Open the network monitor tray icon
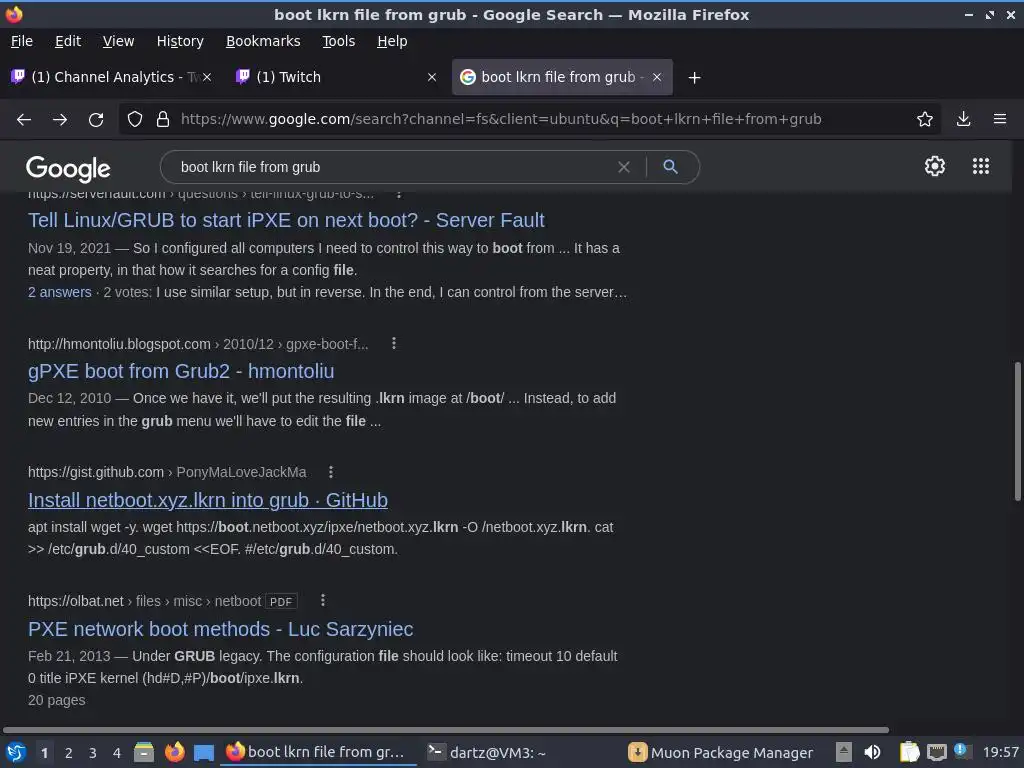Image resolution: width=1024 pixels, height=768 pixels. pyautogui.click(x=936, y=753)
